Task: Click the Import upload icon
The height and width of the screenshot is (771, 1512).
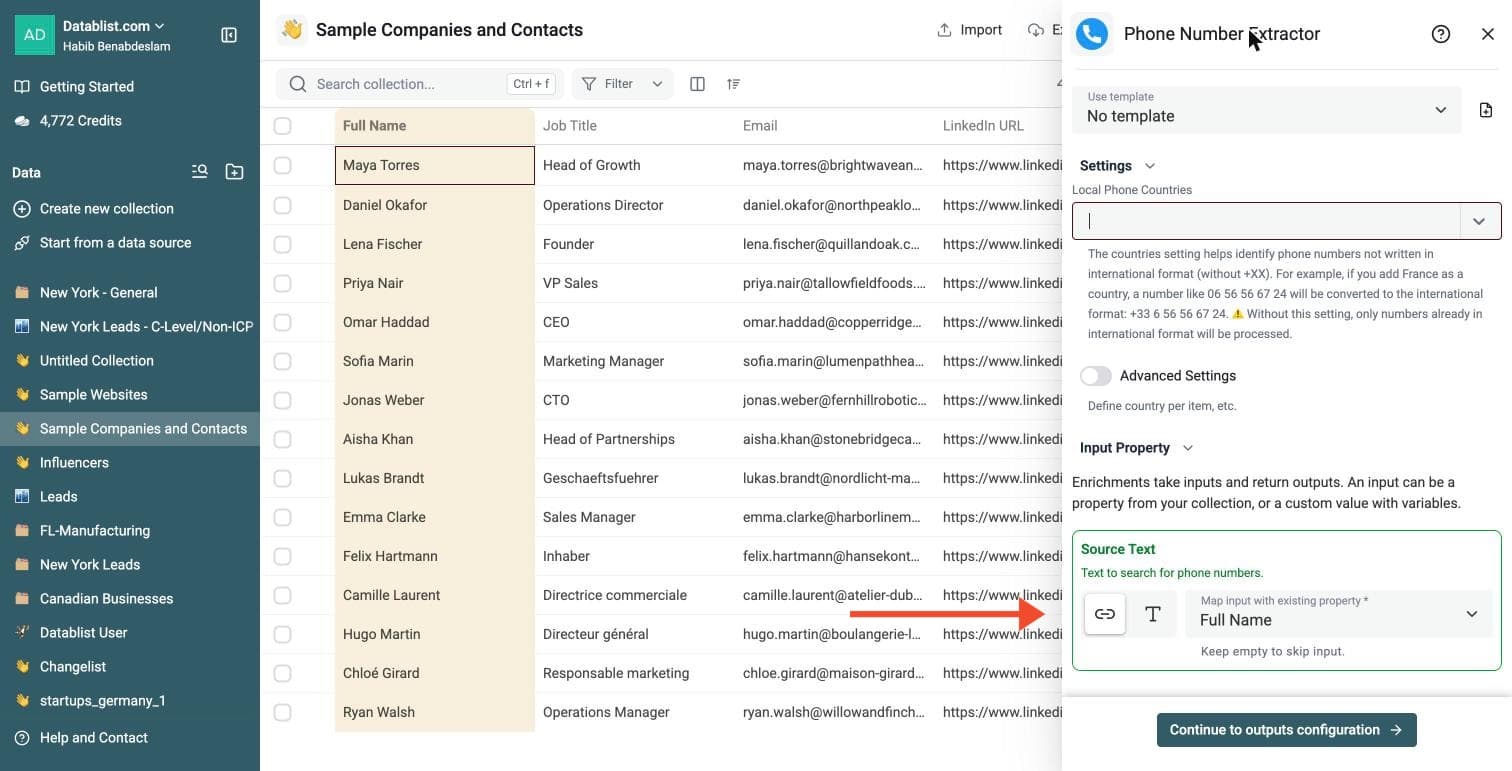Action: pos(944,30)
